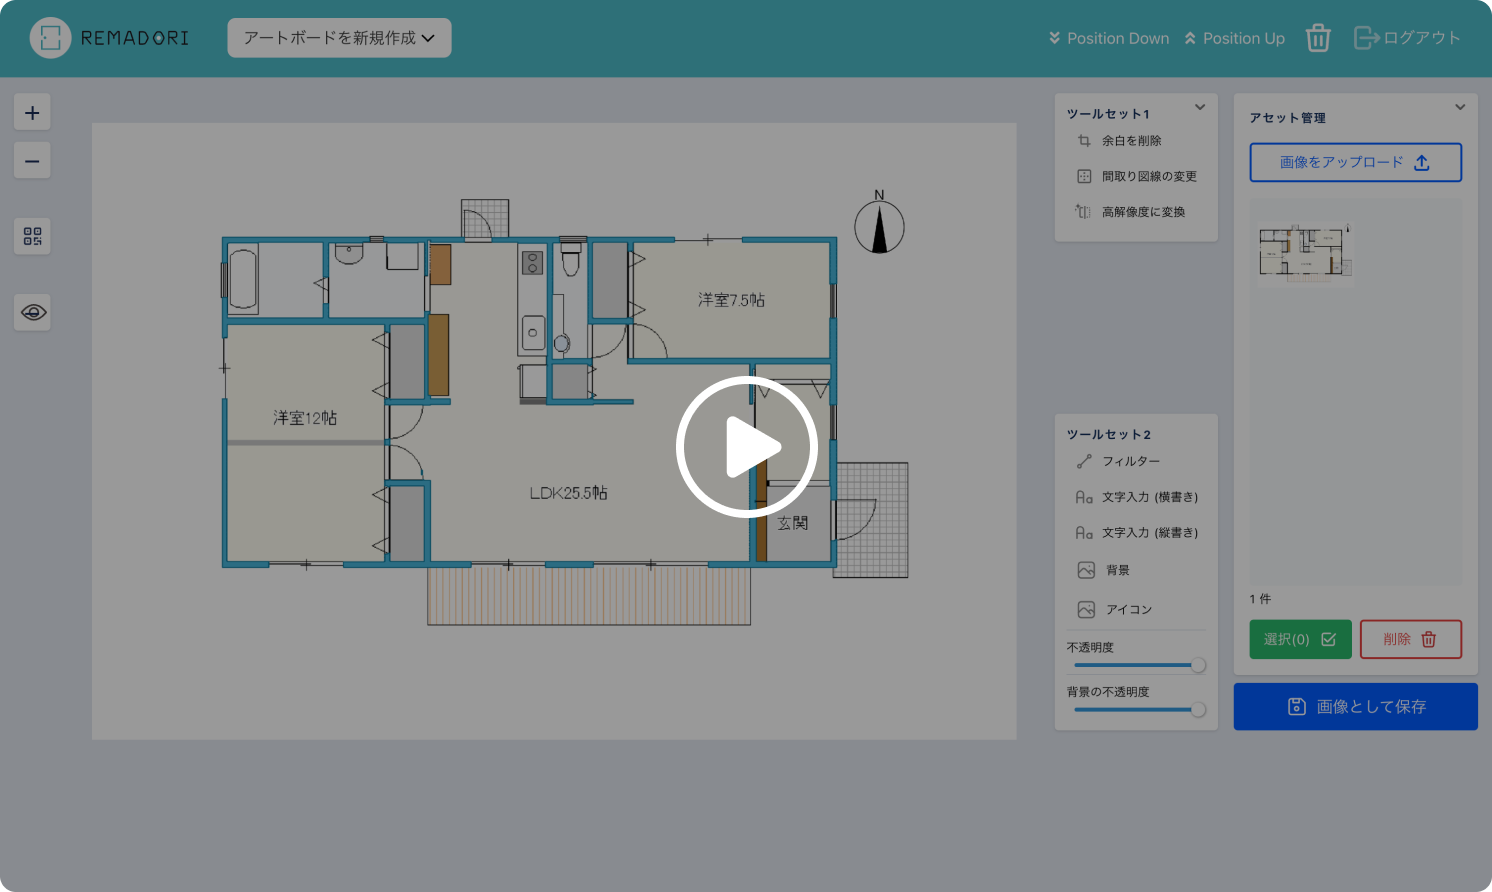Viewport: 1492px width, 892px height.
Task: Click the 画像をアップロード upload button
Action: pos(1355,162)
